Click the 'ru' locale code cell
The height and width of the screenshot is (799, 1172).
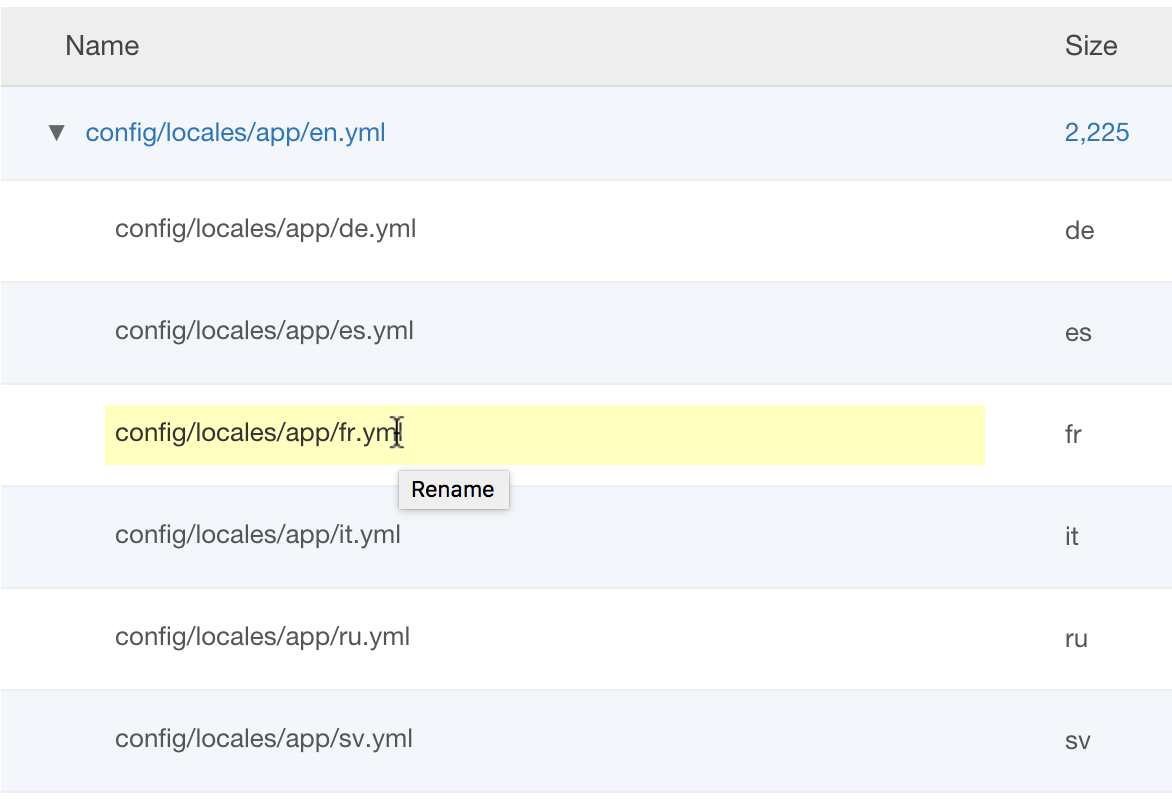pos(1076,639)
